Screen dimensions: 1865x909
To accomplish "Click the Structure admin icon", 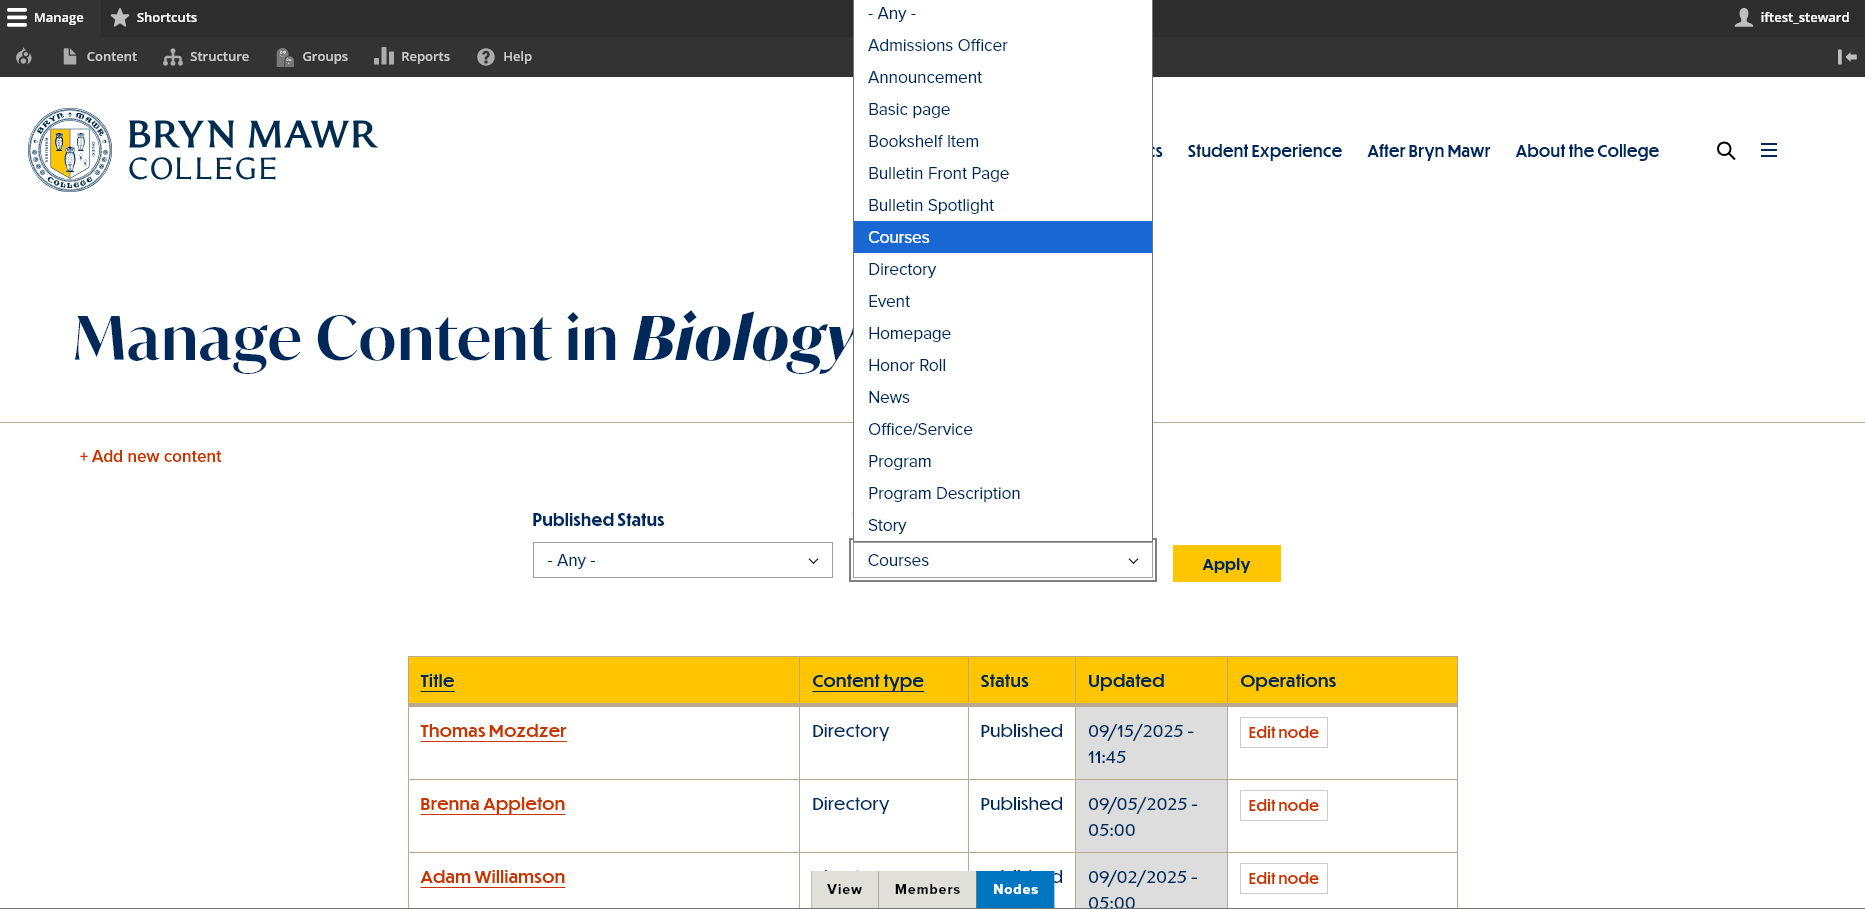I will click(171, 57).
